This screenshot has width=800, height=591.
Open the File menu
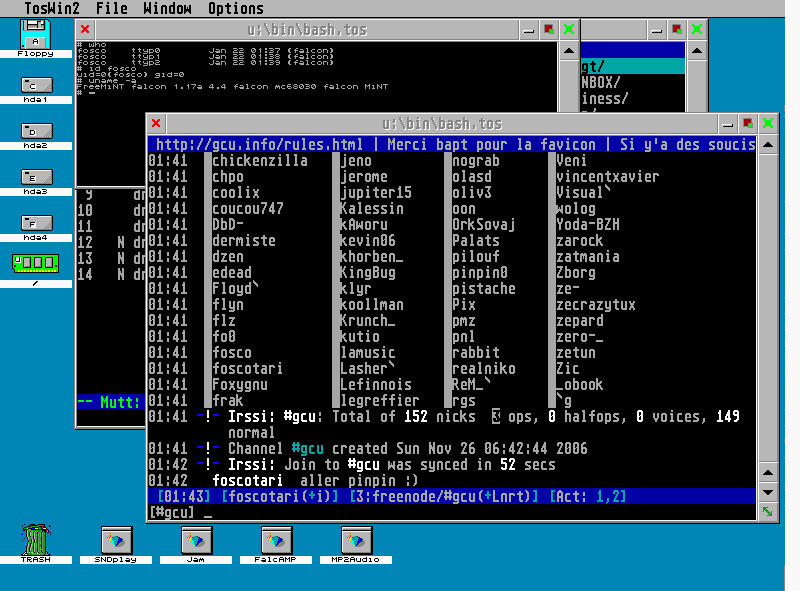coord(111,9)
